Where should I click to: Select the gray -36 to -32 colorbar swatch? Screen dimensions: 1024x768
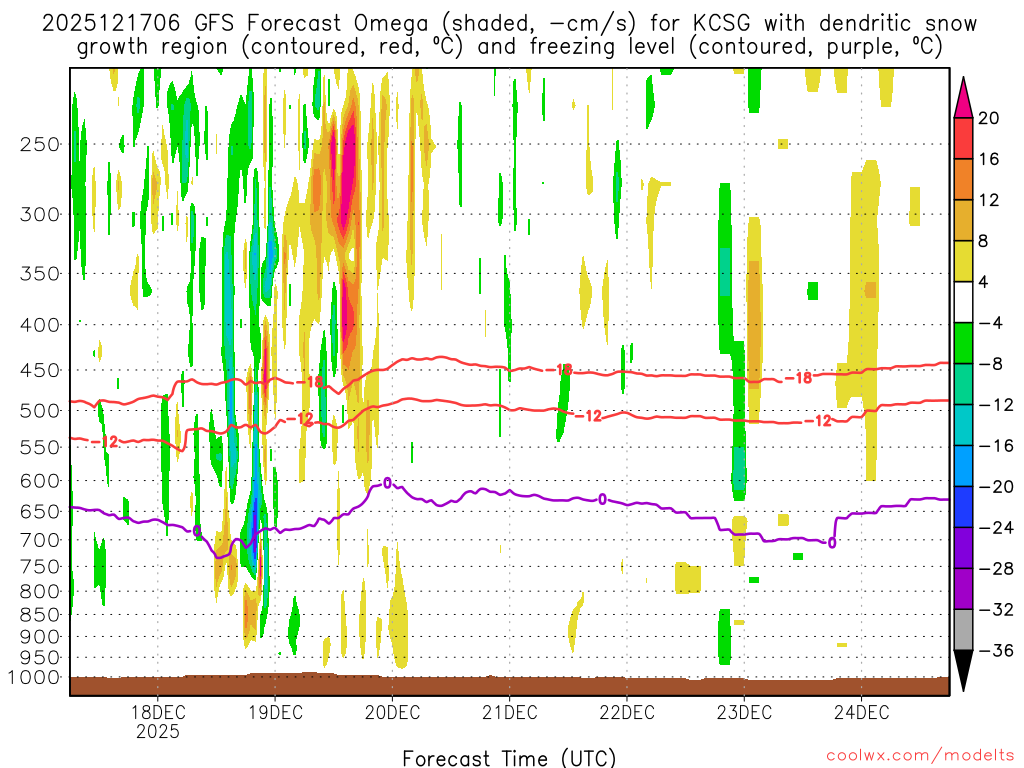coord(963,630)
